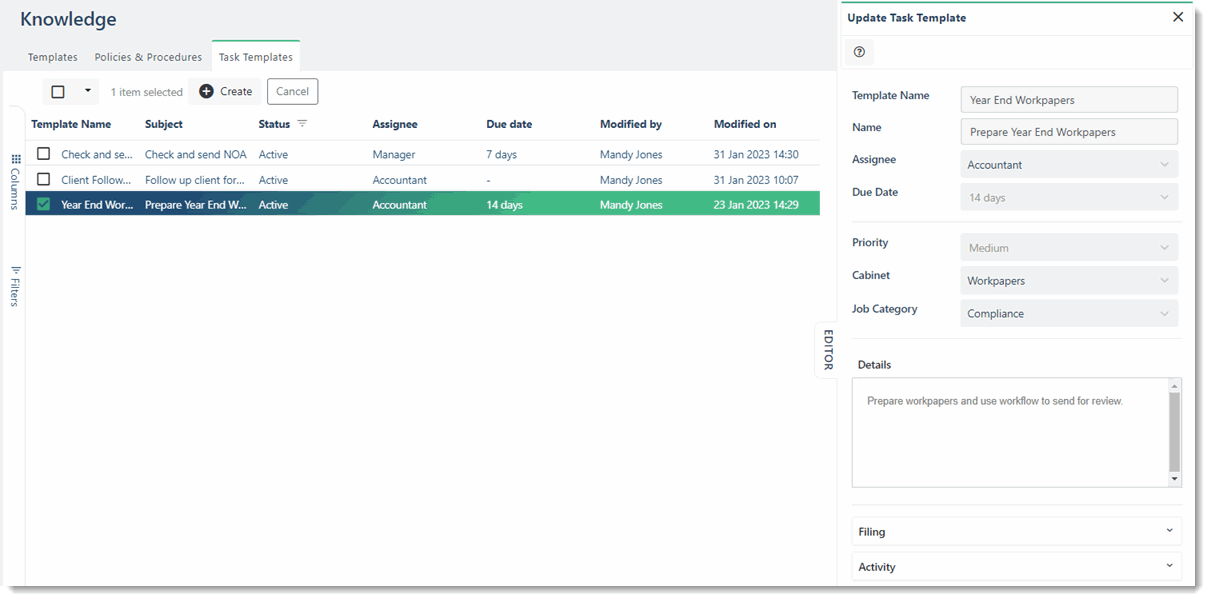The height and width of the screenshot is (601, 1210).
Task: Sort by Due date column header
Action: [509, 124]
